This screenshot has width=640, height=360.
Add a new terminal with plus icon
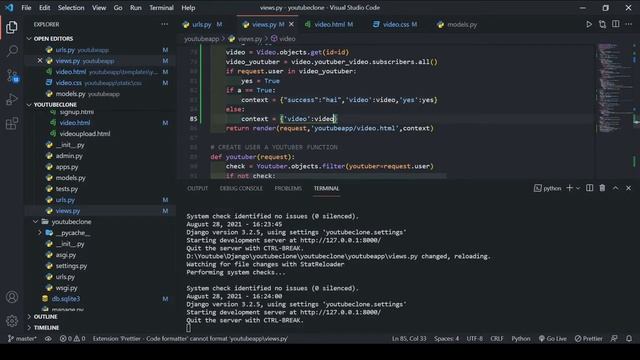click(x=569, y=188)
